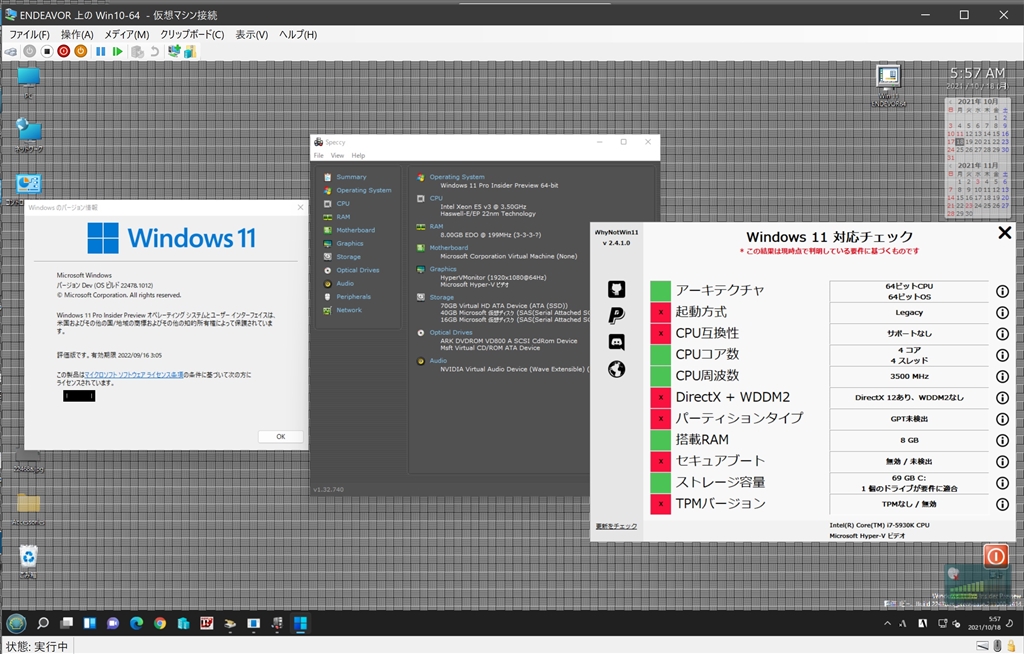The width and height of the screenshot is (1024, 654).
Task: Open Help menu in Speccy window
Action: 358,155
